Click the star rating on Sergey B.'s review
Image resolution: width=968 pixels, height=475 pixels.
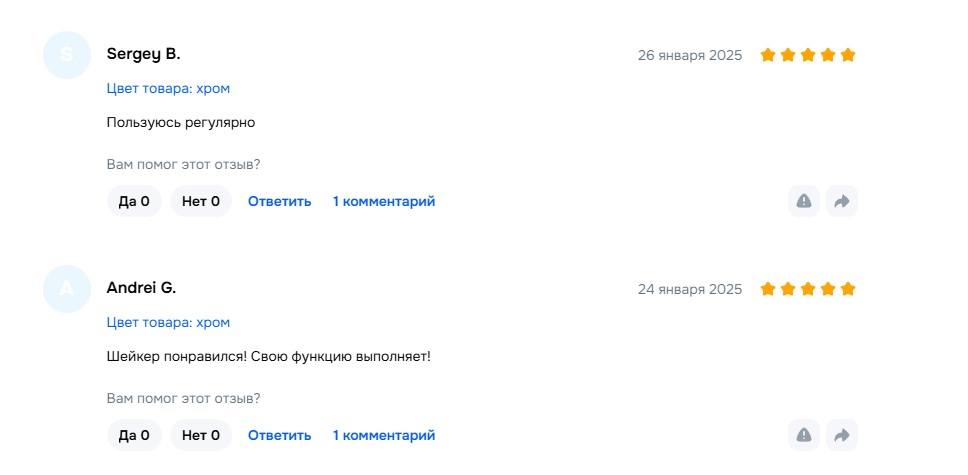pos(808,55)
